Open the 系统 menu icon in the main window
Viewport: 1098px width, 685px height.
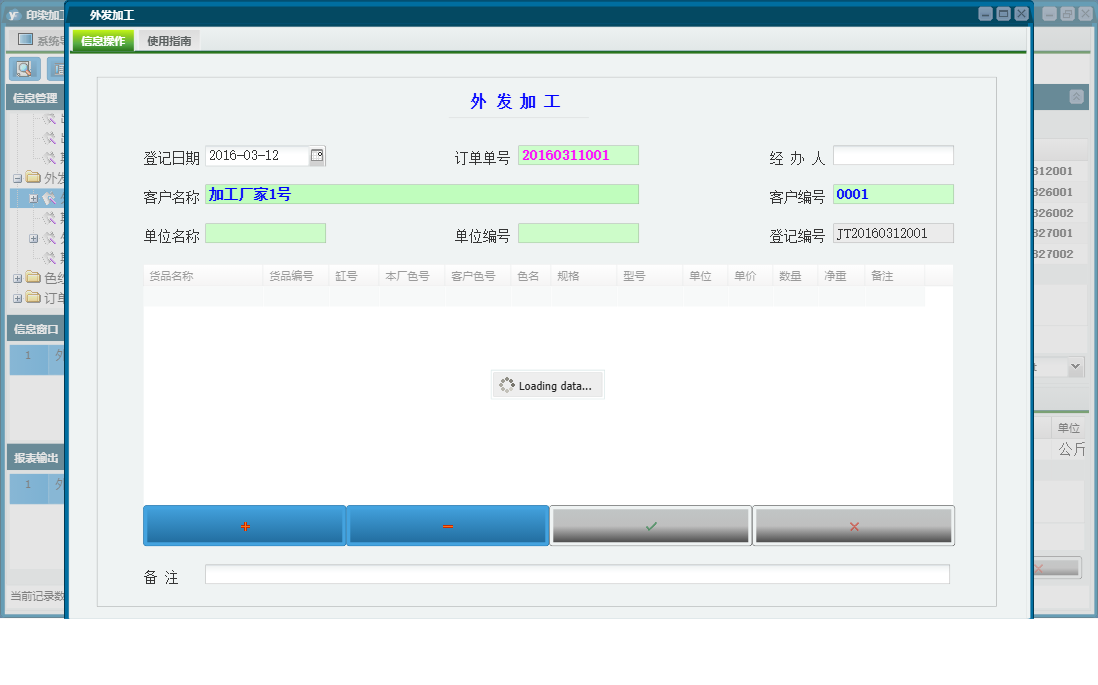click(x=25, y=39)
